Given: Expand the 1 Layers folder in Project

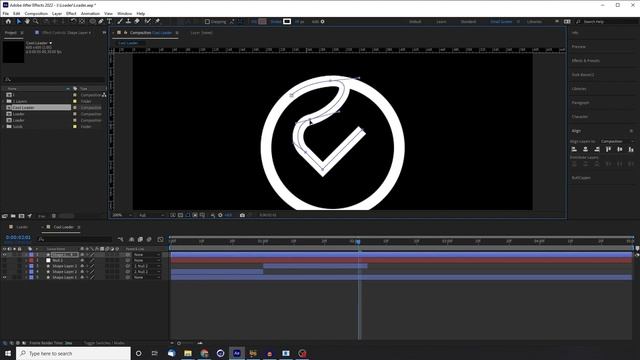Looking at the screenshot, I should (x=4, y=101).
